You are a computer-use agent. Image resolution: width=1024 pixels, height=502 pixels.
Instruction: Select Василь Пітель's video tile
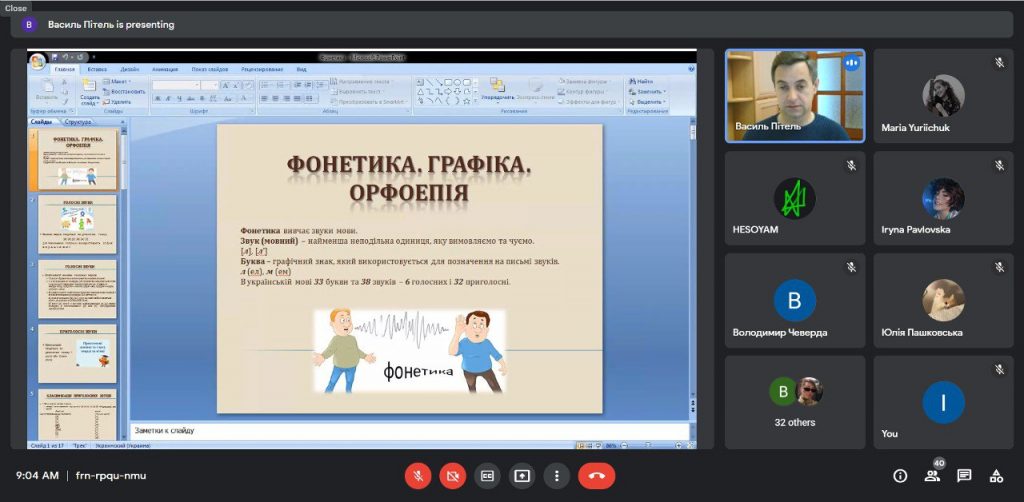(x=794, y=96)
